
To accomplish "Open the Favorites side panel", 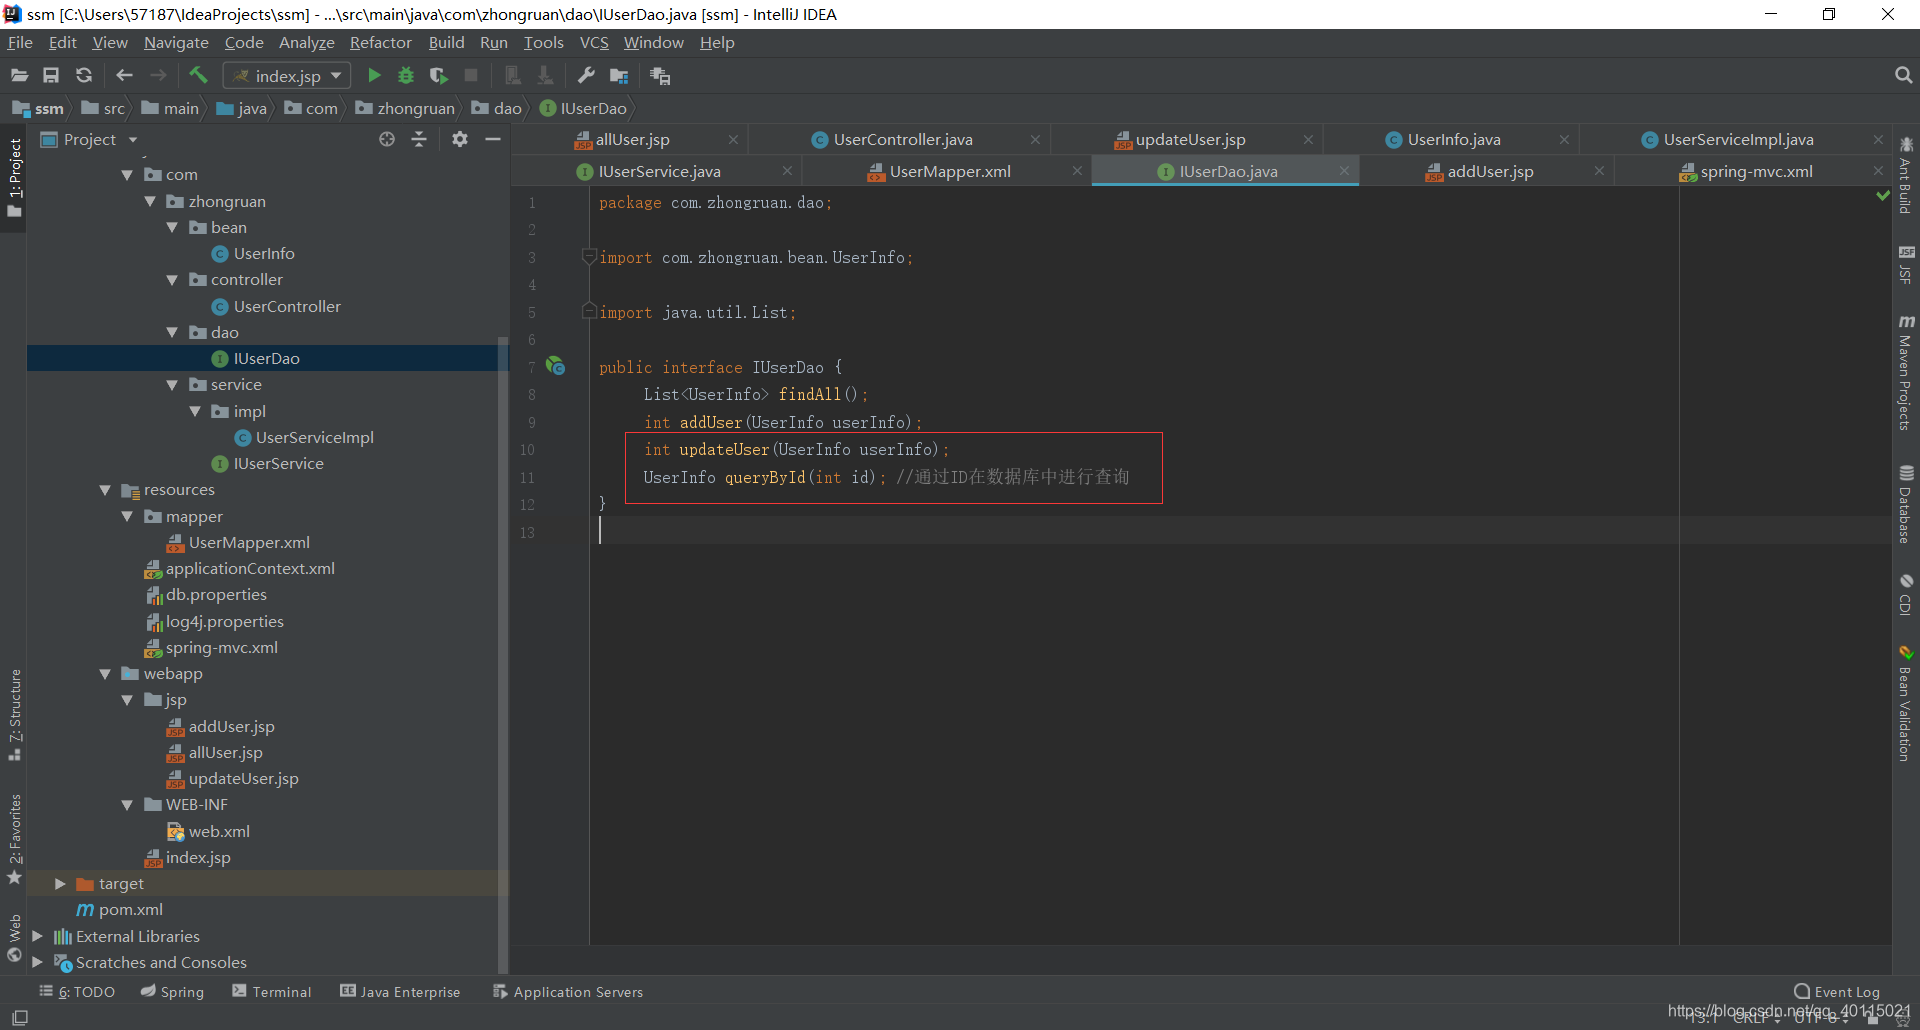I will point(14,840).
